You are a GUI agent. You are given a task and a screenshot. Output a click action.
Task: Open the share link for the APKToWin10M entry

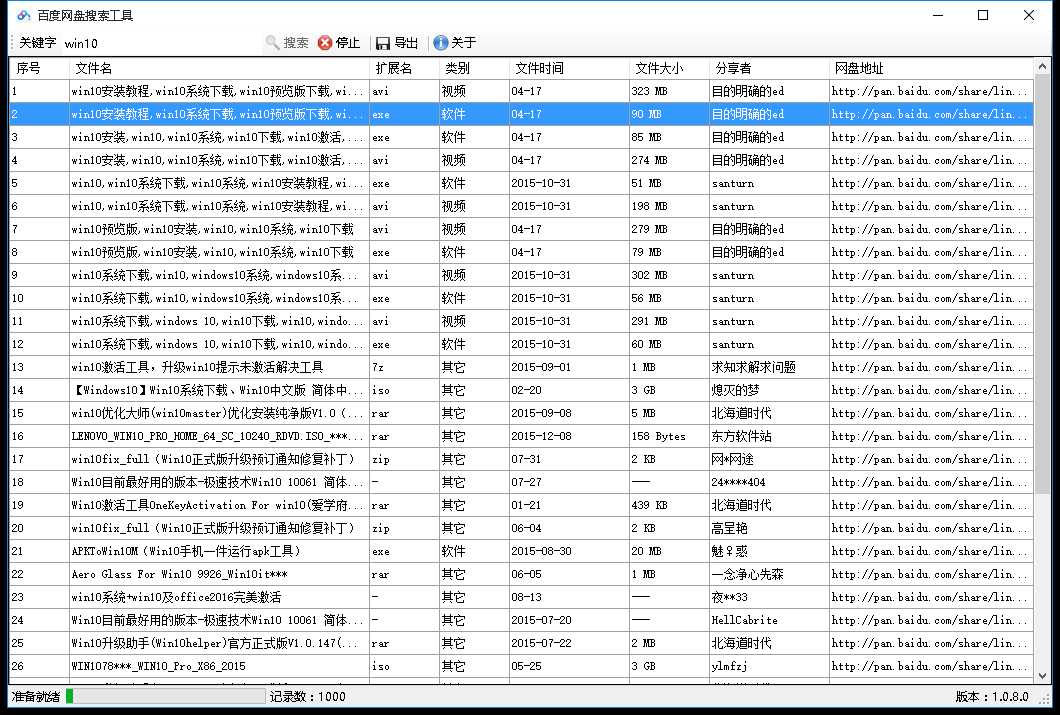click(x=928, y=551)
